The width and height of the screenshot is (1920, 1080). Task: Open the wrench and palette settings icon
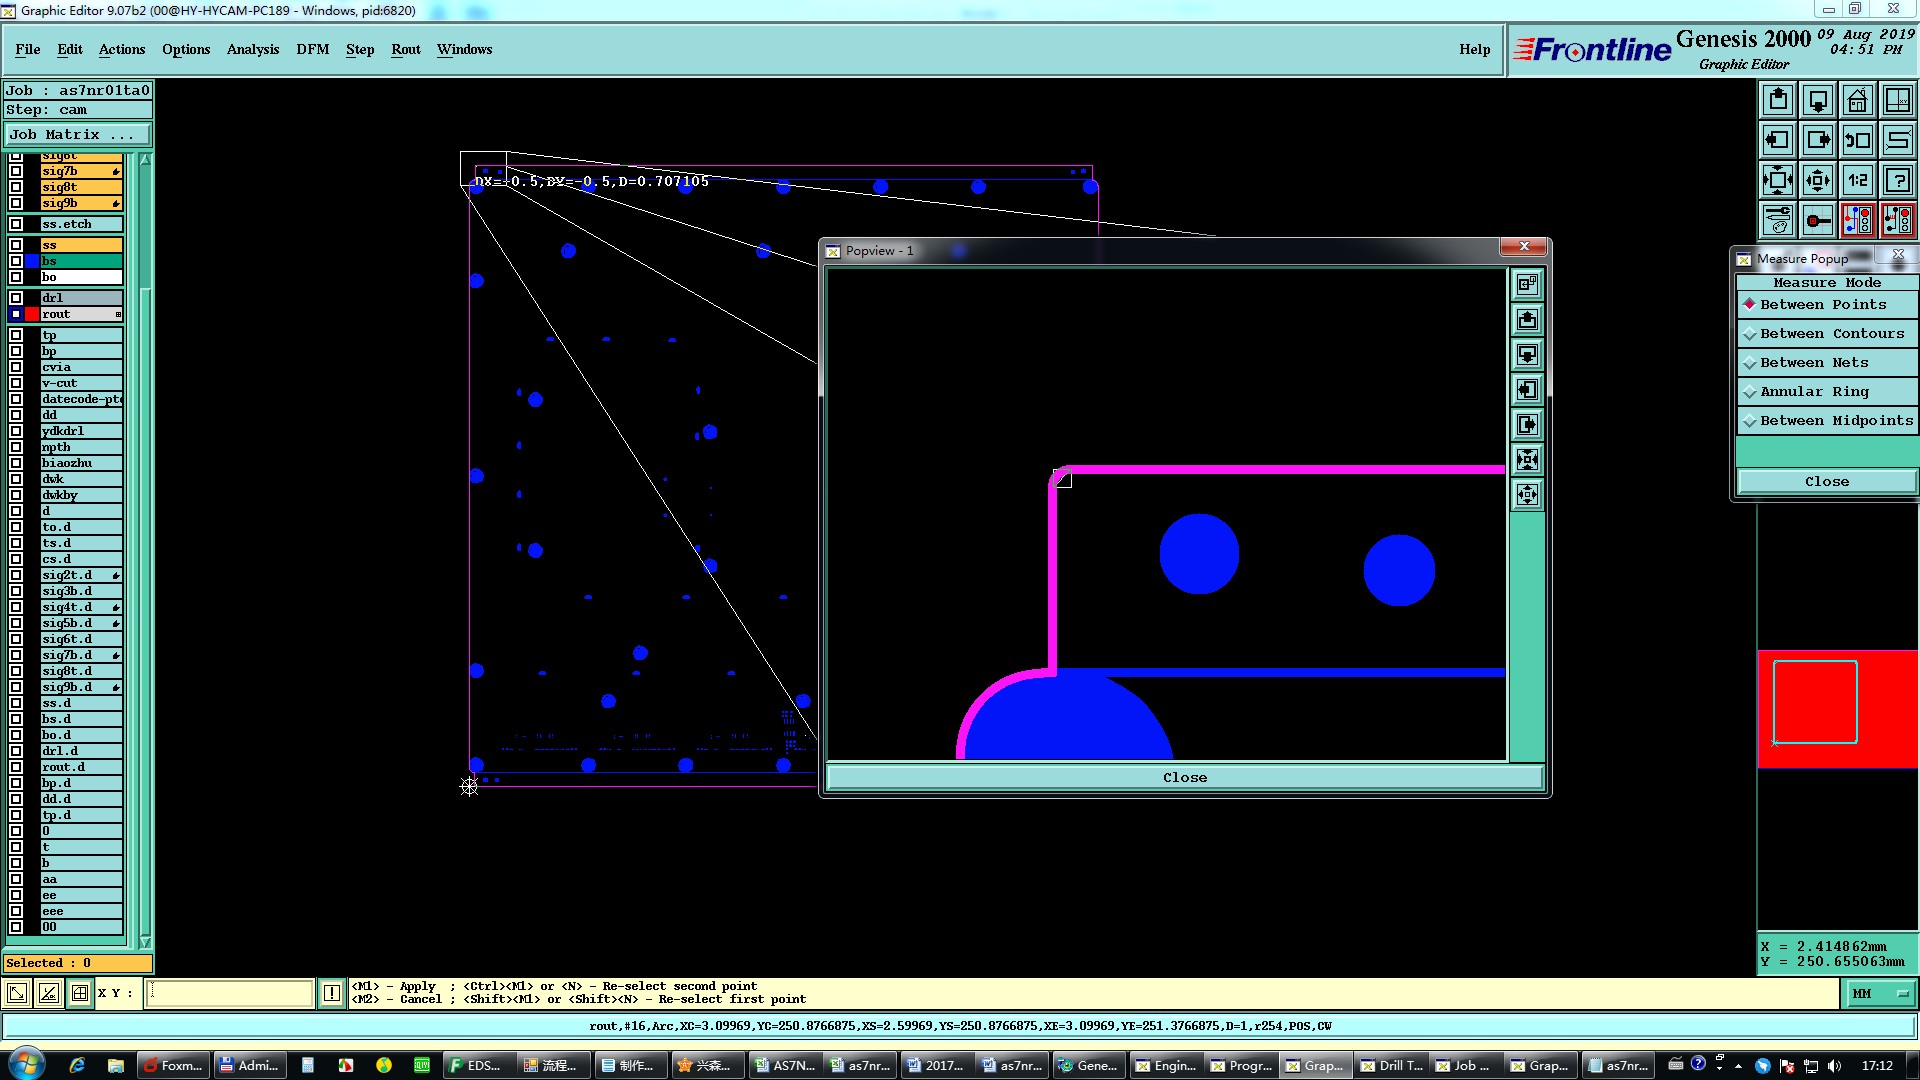tap(1777, 220)
